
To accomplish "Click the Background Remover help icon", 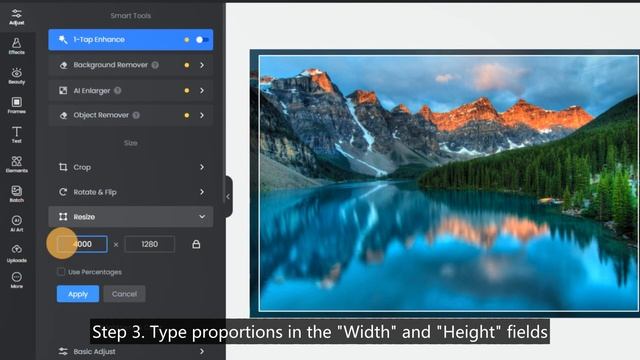I will [x=155, y=65].
